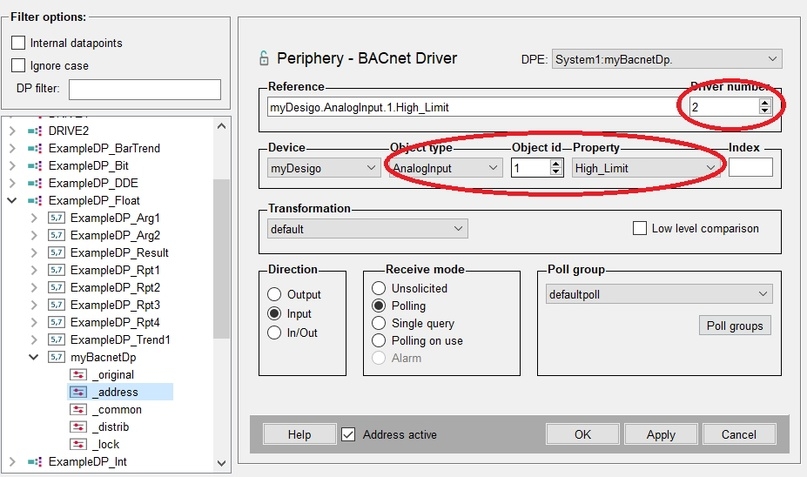
Task: Click the ExampleDP_Int datapoint icon
Action: click(35, 462)
